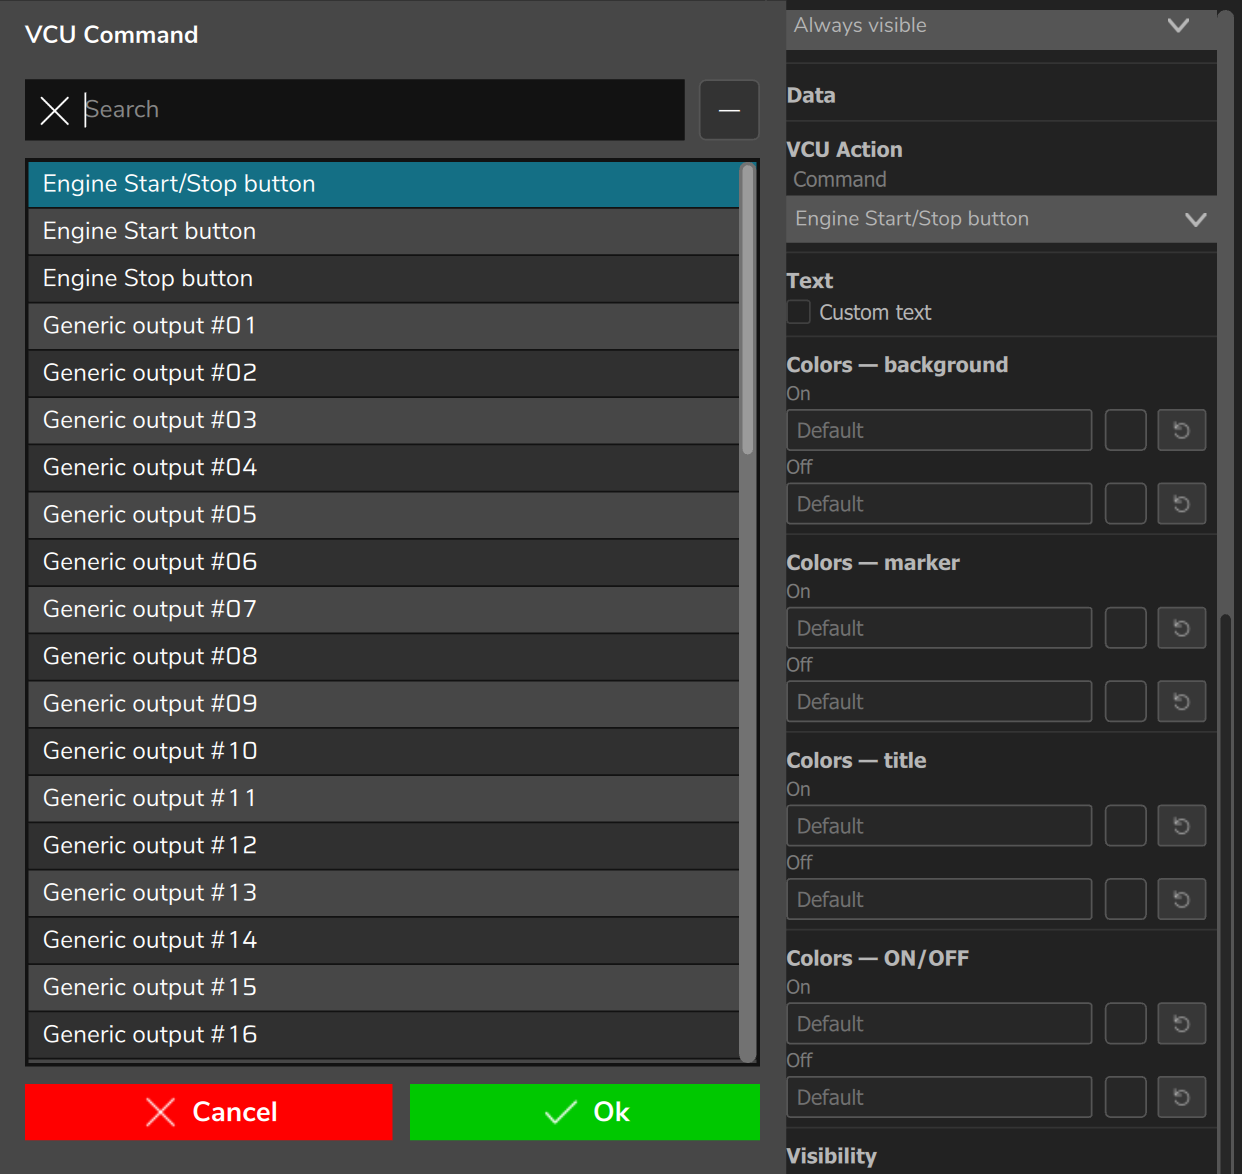Choose Generic output #11 row
The height and width of the screenshot is (1174, 1242).
(x=384, y=798)
